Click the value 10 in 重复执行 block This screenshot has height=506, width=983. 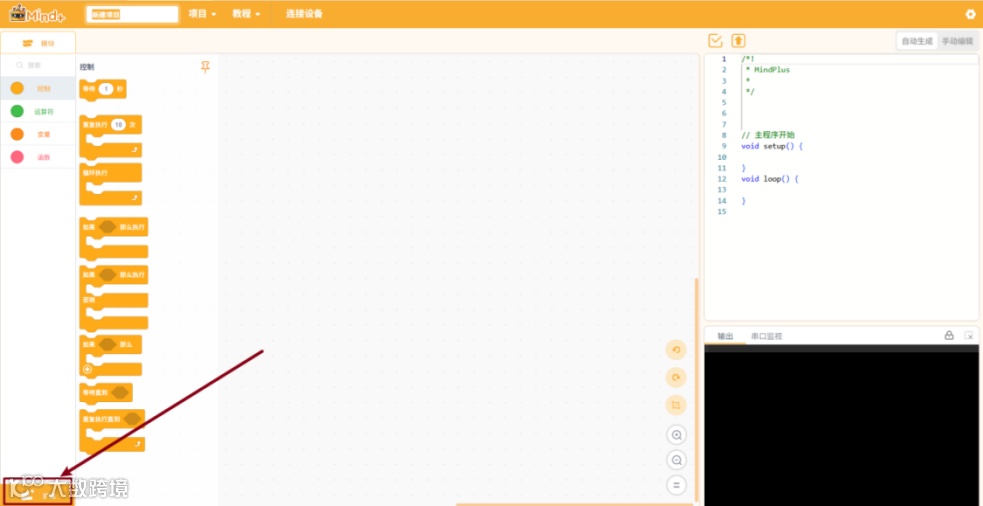click(x=118, y=125)
